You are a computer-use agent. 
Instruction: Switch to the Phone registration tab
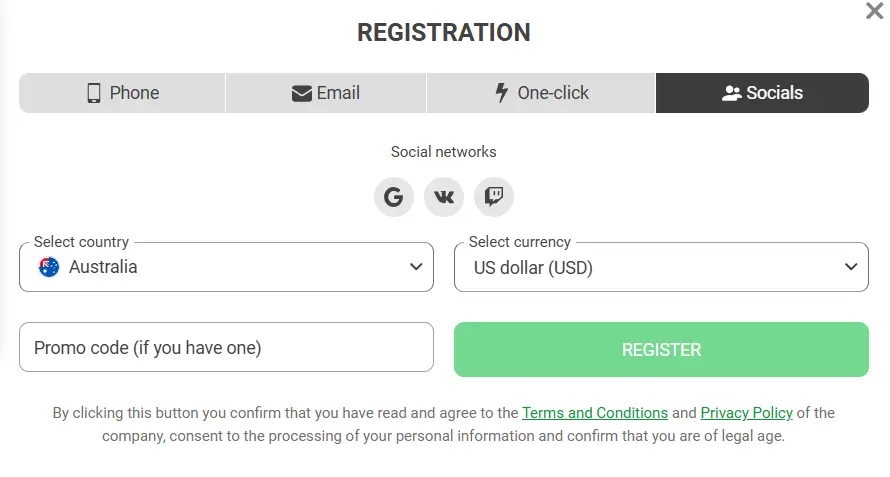pyautogui.click(x=122, y=93)
